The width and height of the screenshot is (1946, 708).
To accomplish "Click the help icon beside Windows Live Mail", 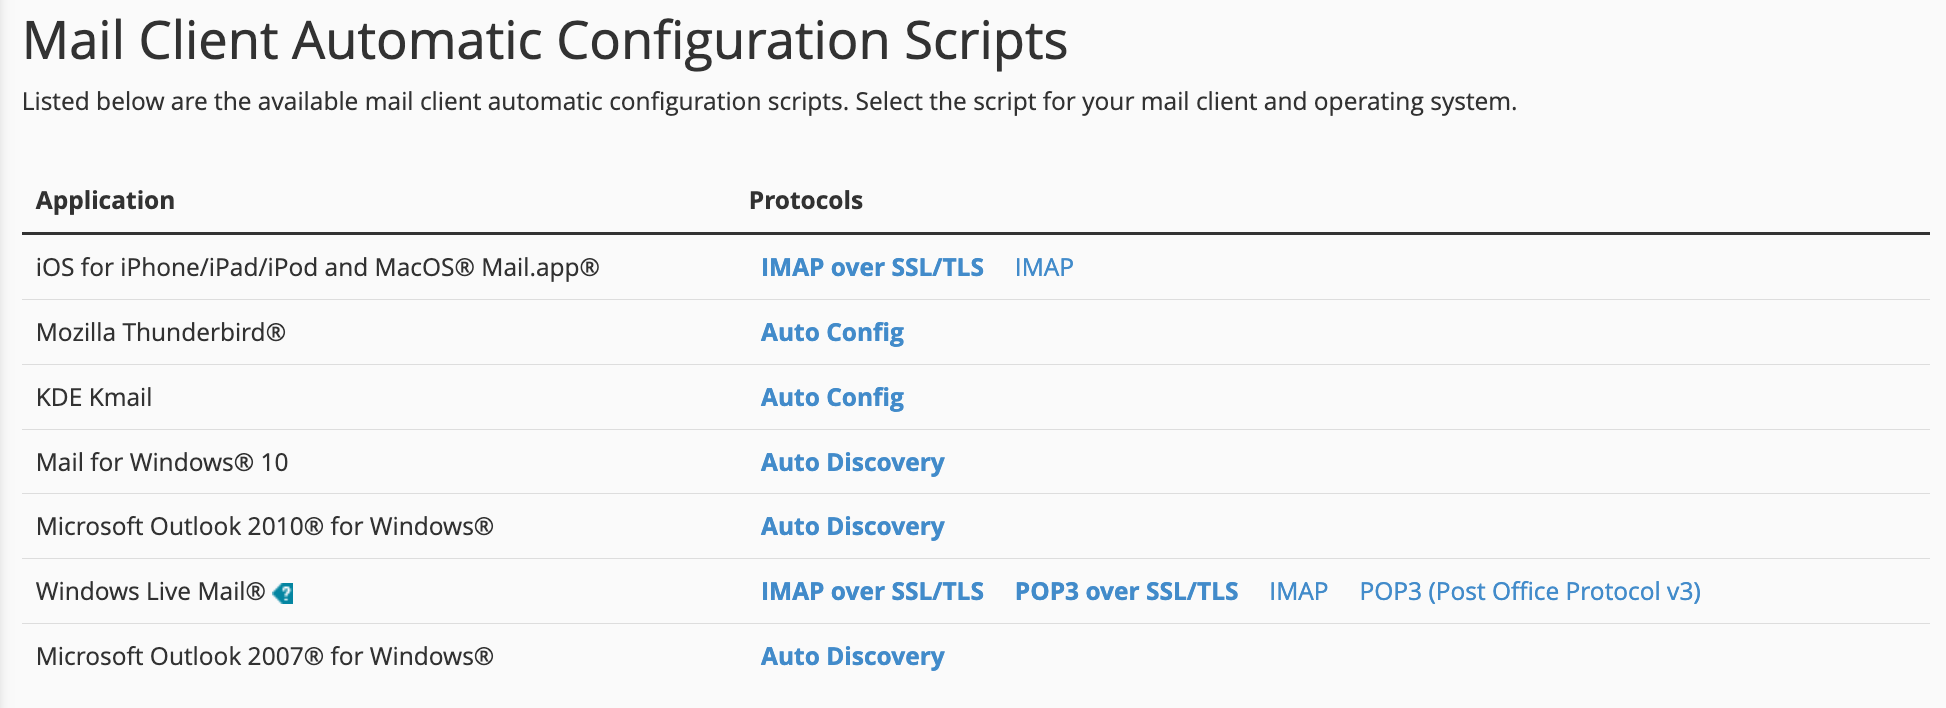I will click(x=283, y=593).
